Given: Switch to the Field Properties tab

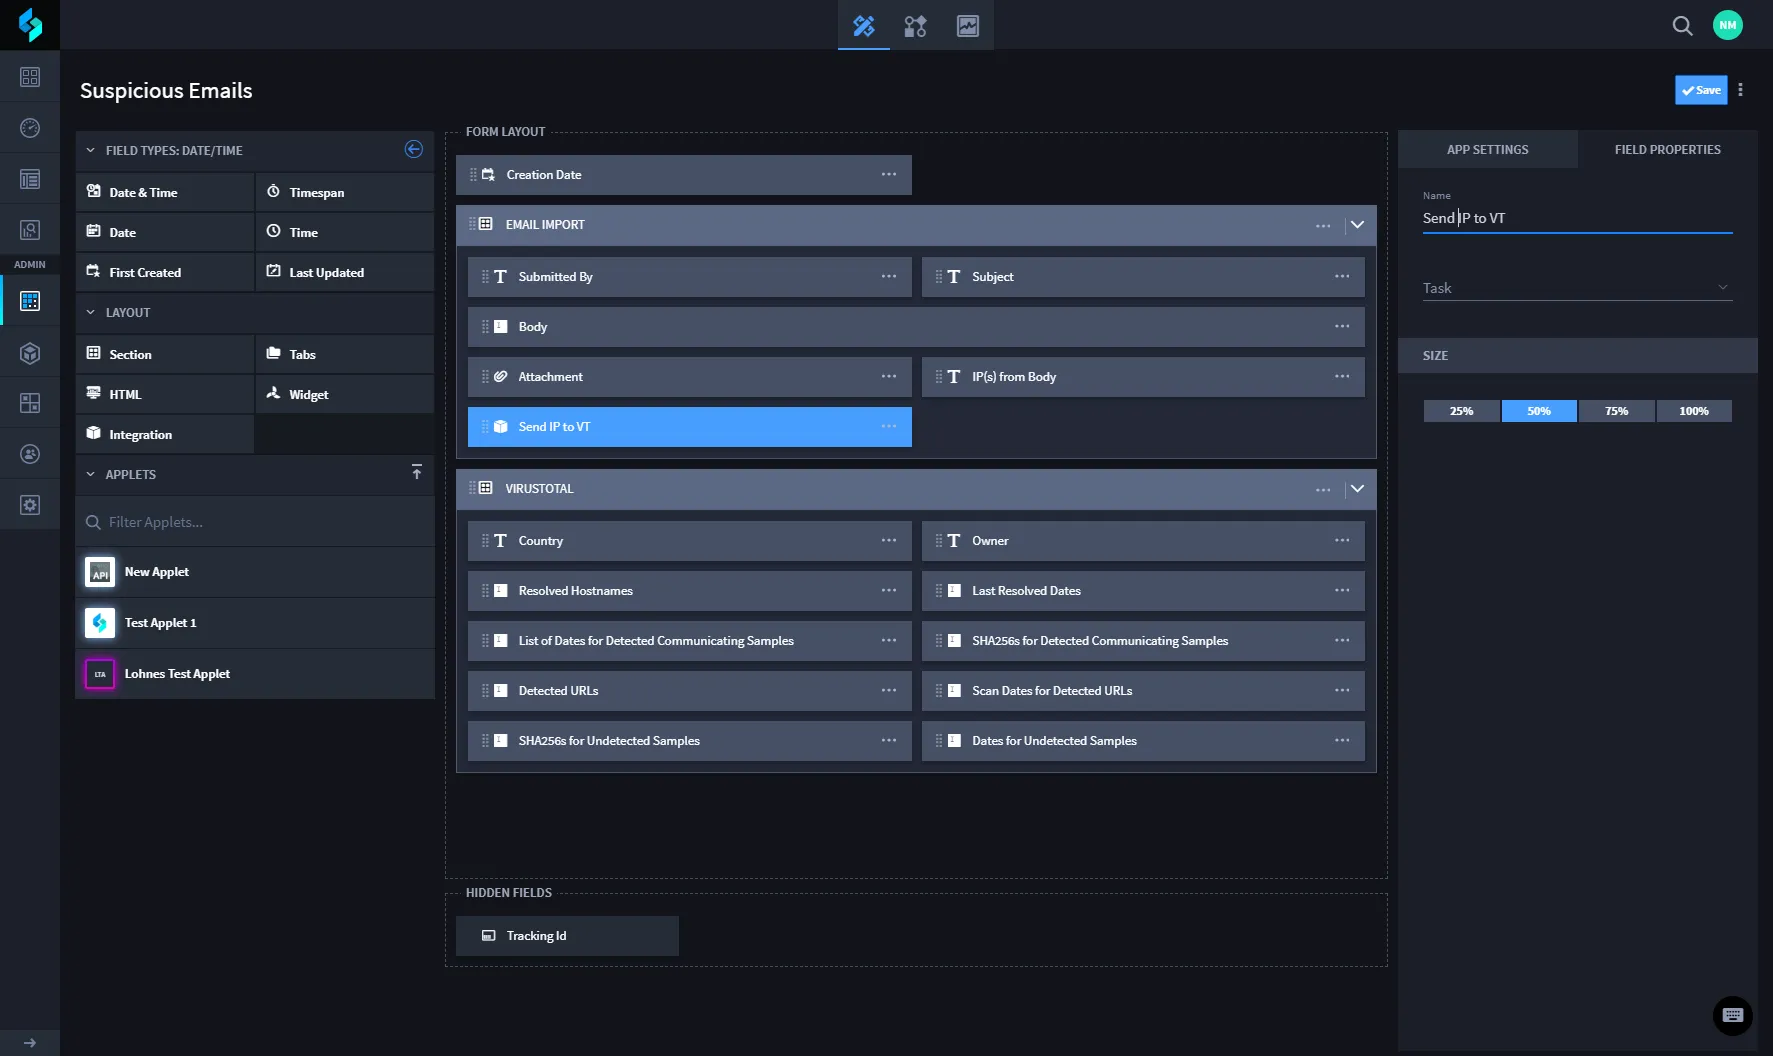Looking at the screenshot, I should (x=1668, y=150).
